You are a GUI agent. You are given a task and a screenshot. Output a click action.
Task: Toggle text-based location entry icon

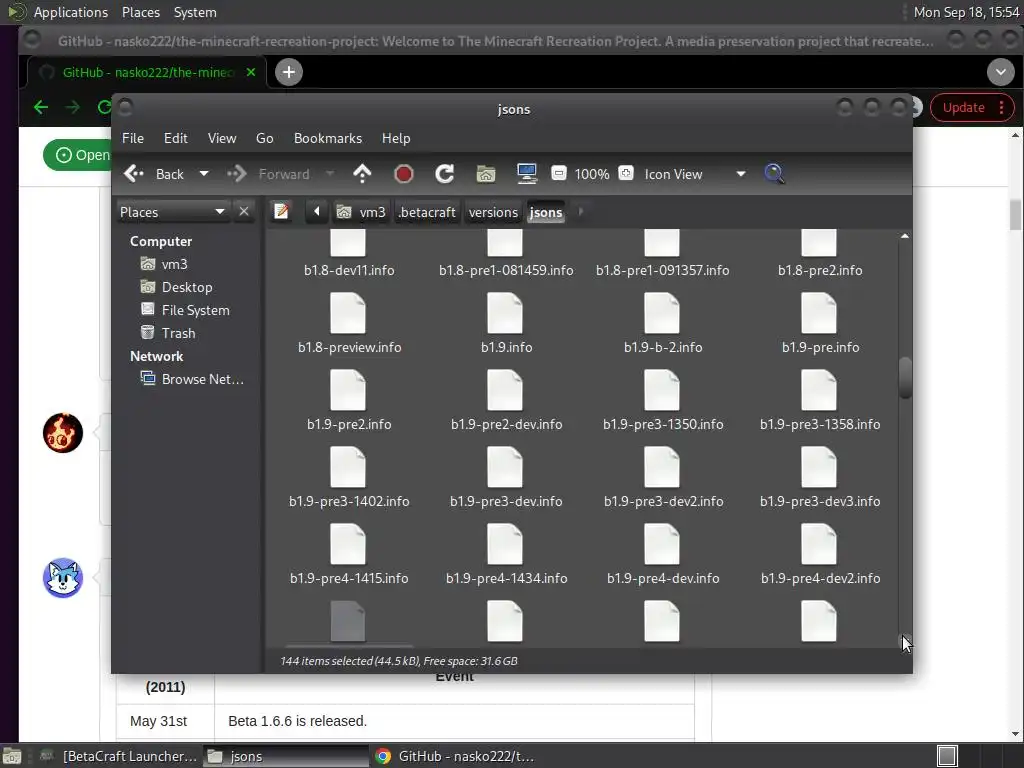coord(281,212)
